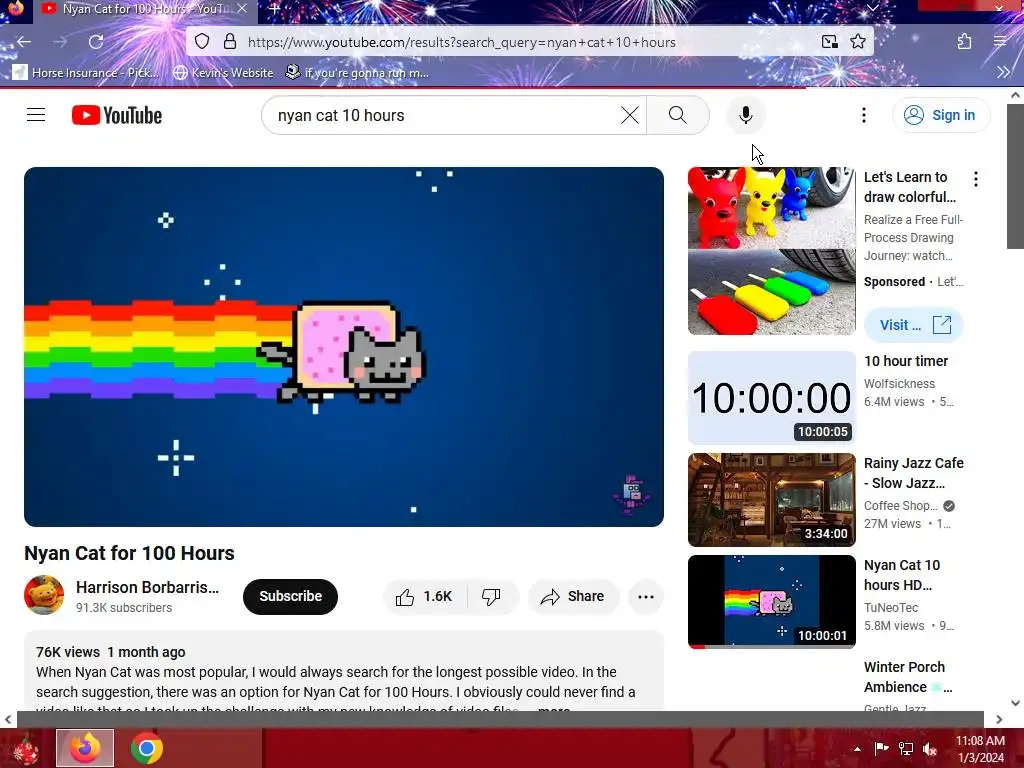Like the video with thumbs up
The image size is (1024, 768).
[x=423, y=596]
